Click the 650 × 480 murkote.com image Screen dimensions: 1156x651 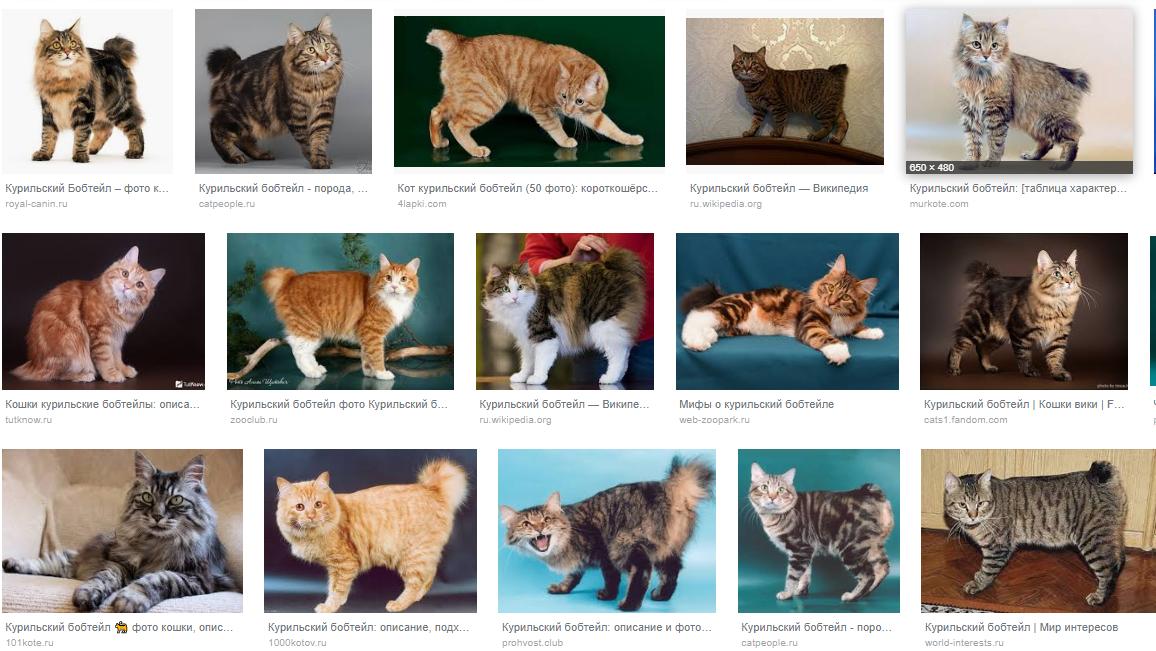pos(1019,91)
